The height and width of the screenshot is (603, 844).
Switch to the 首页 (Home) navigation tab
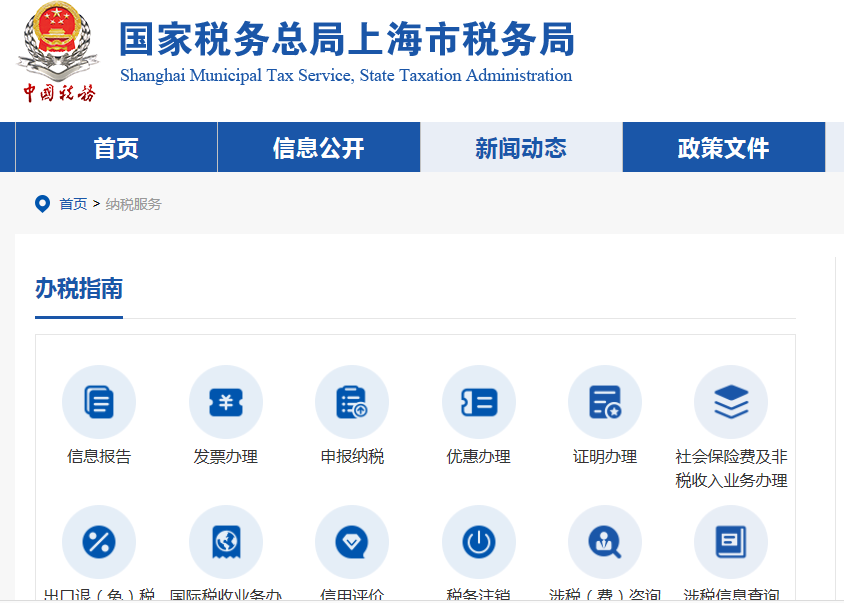115,147
